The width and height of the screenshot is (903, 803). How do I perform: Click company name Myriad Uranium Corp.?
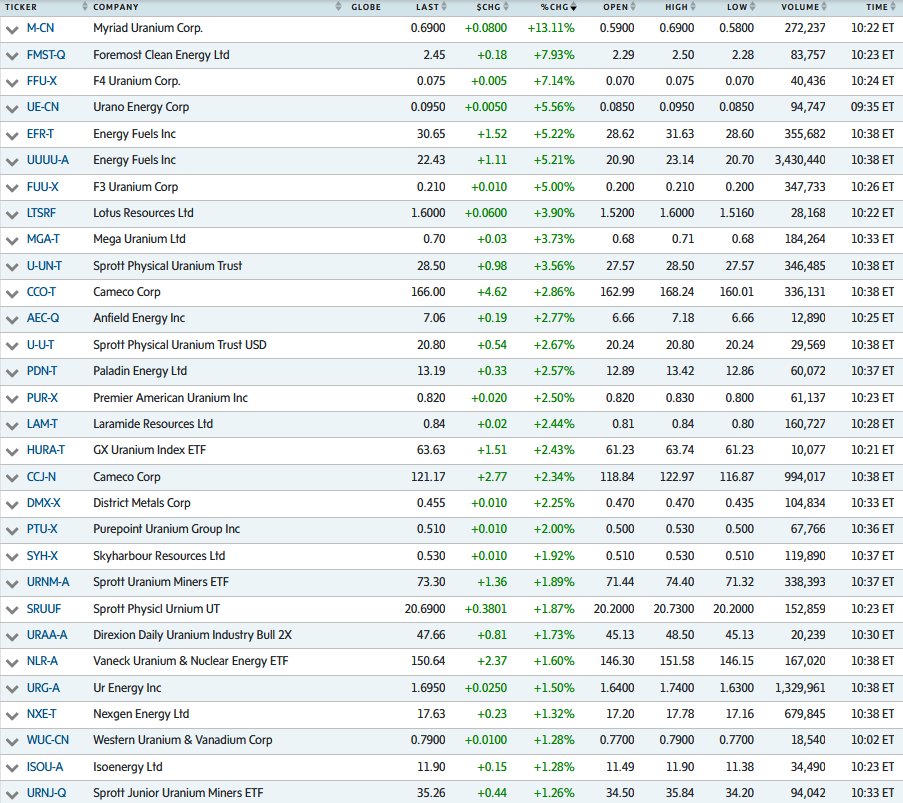(x=147, y=28)
